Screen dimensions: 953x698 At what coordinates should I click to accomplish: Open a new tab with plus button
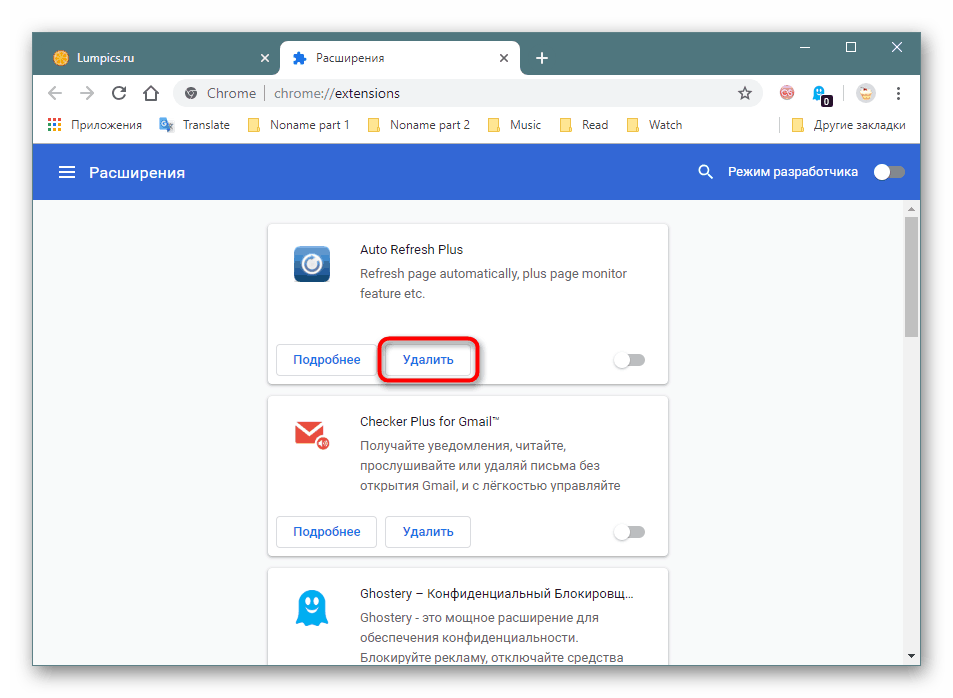[542, 58]
